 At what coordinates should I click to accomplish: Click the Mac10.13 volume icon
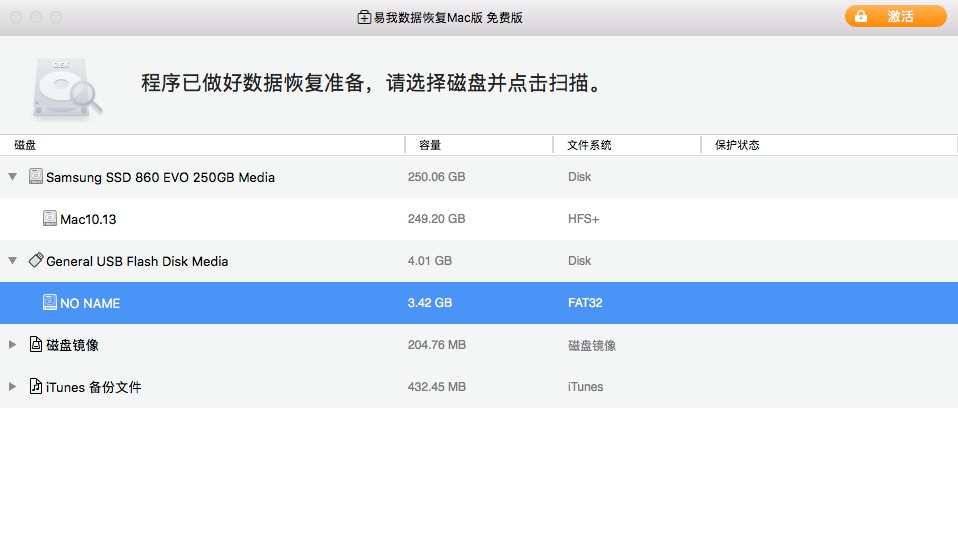pos(50,218)
